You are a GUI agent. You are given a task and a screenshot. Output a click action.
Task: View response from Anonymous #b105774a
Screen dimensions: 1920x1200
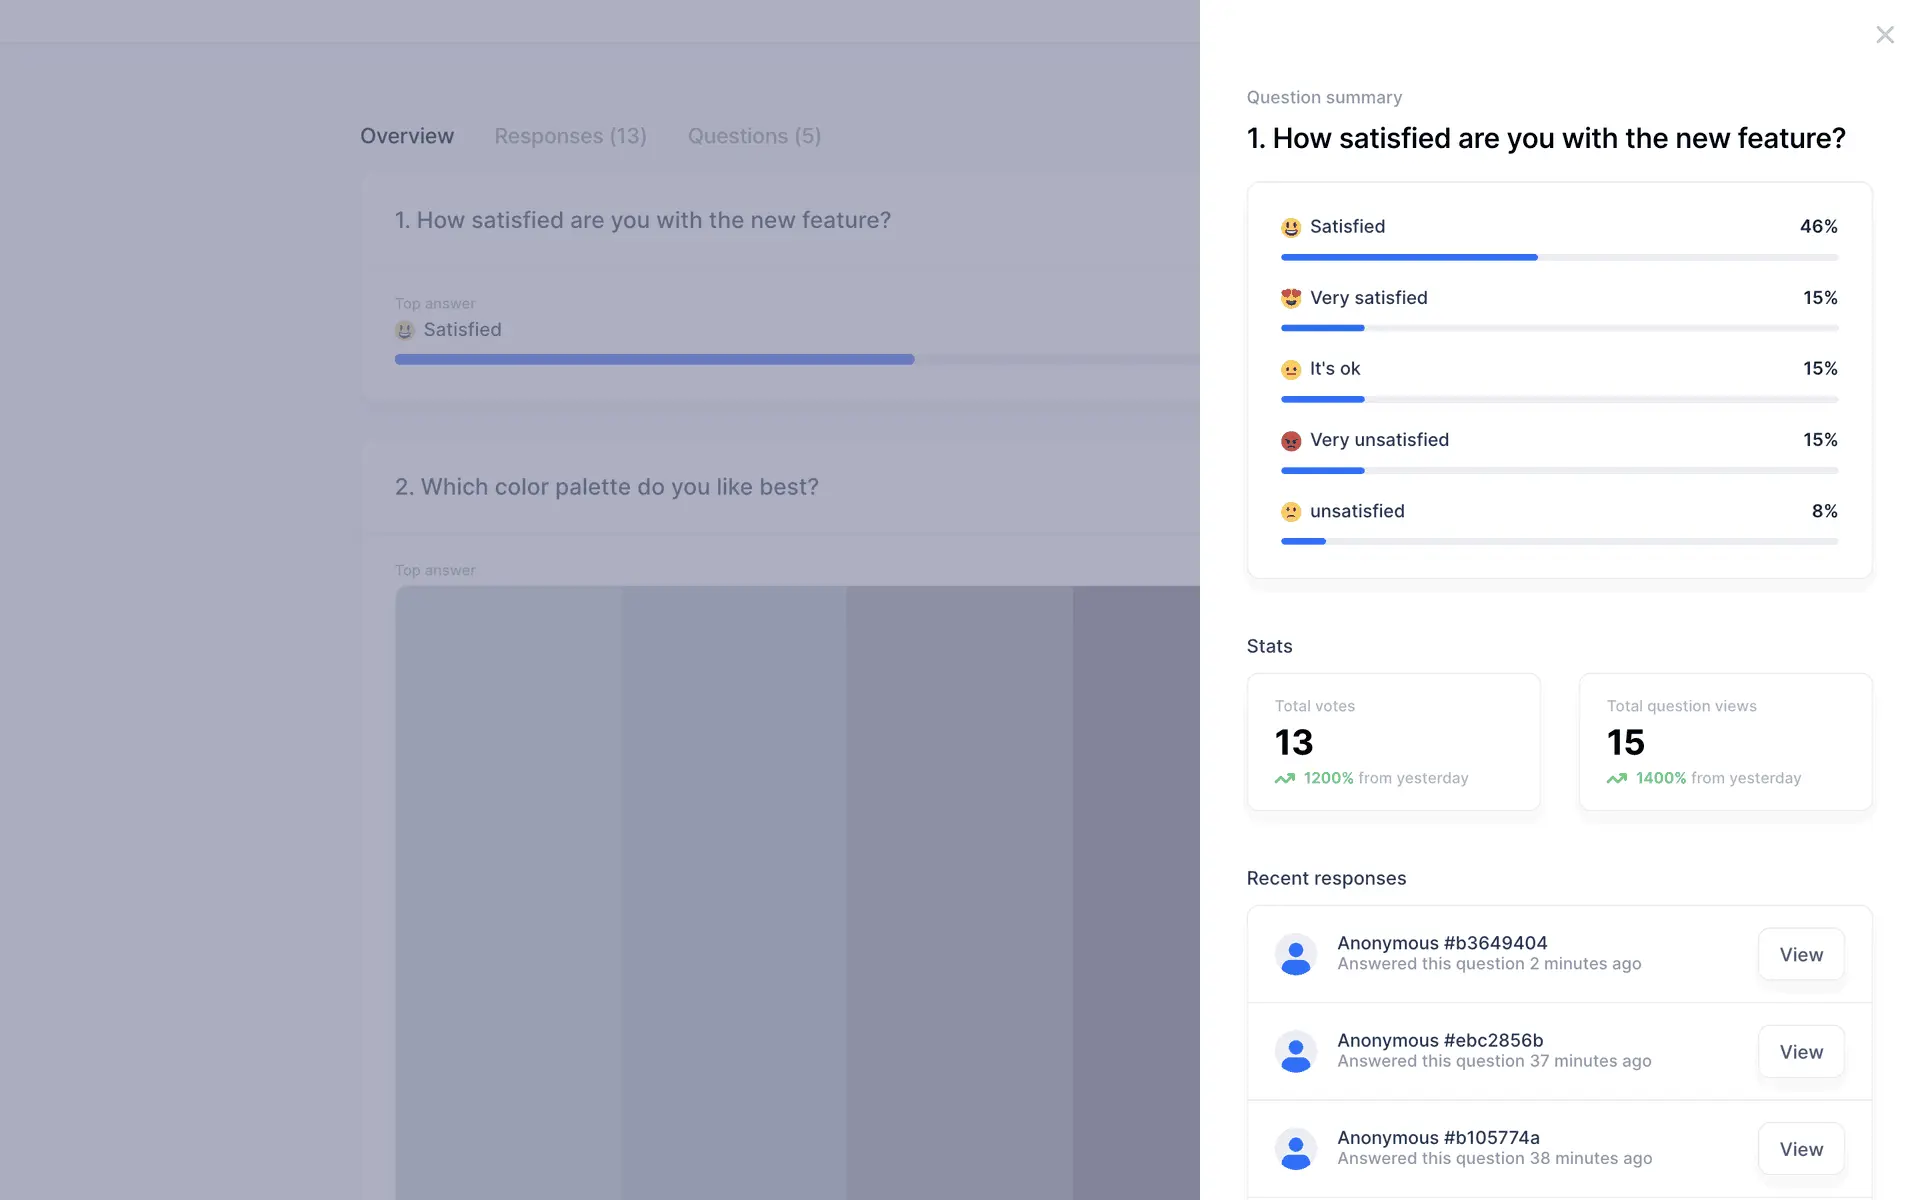[x=1801, y=1149]
